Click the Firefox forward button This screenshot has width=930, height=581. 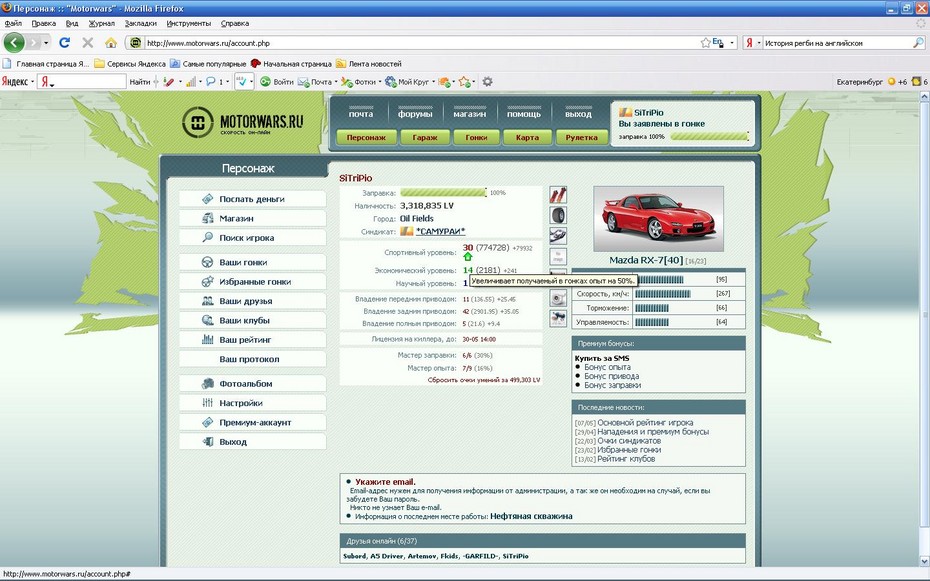point(33,43)
